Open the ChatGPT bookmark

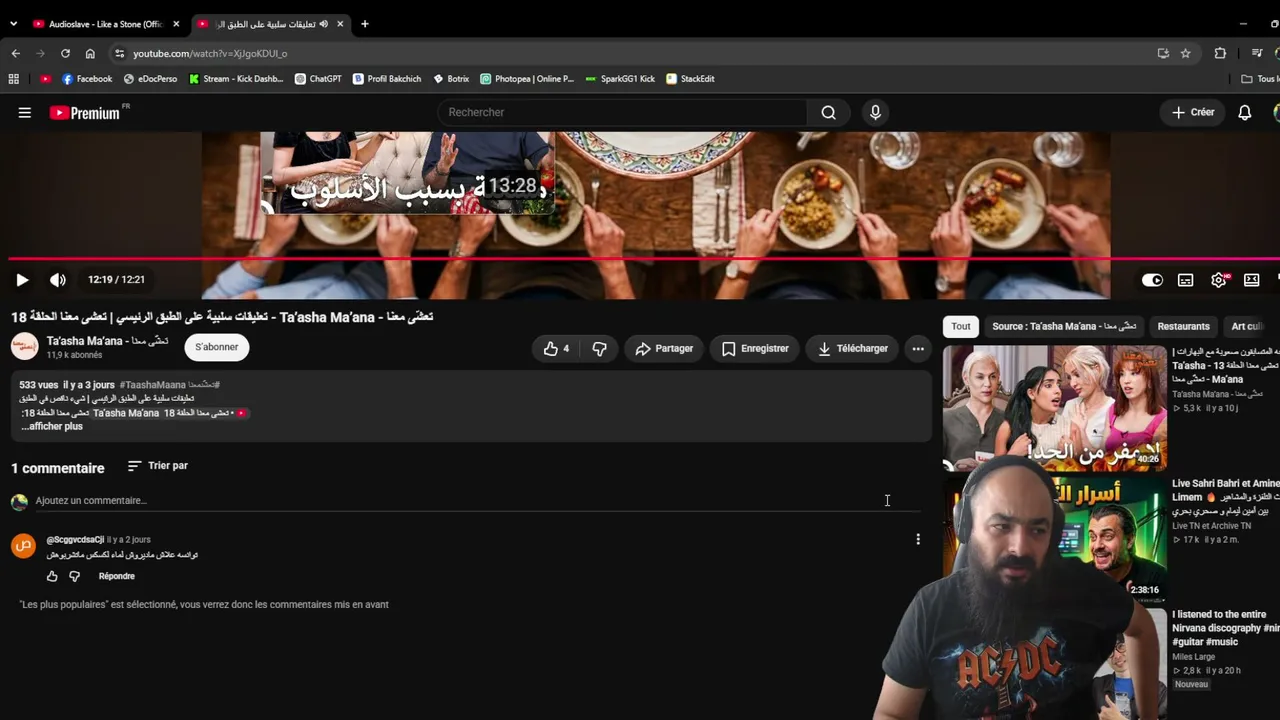click(x=318, y=79)
